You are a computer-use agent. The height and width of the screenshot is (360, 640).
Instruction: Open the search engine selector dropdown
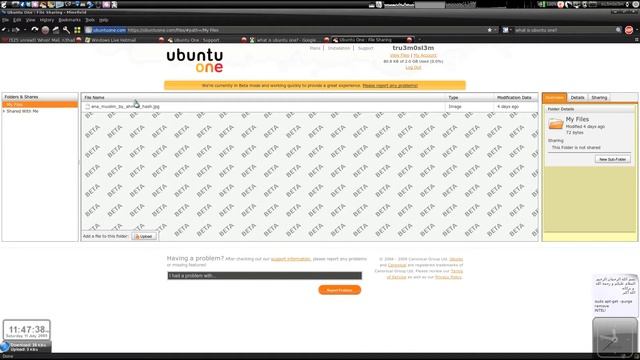coord(507,30)
